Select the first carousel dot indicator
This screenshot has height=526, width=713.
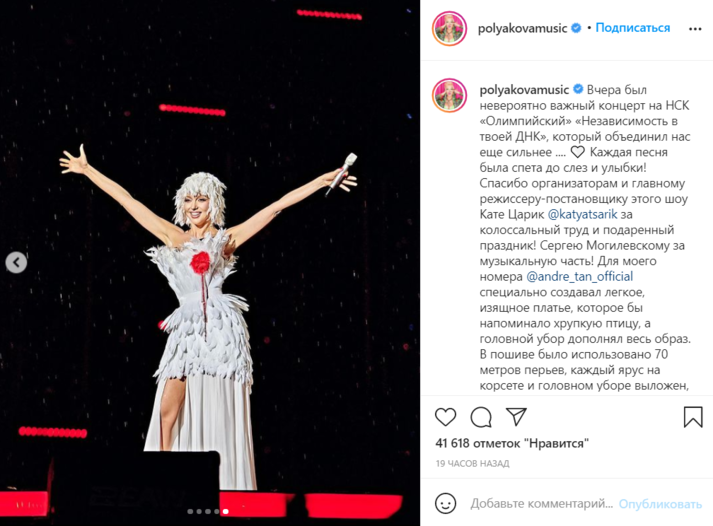(190, 511)
